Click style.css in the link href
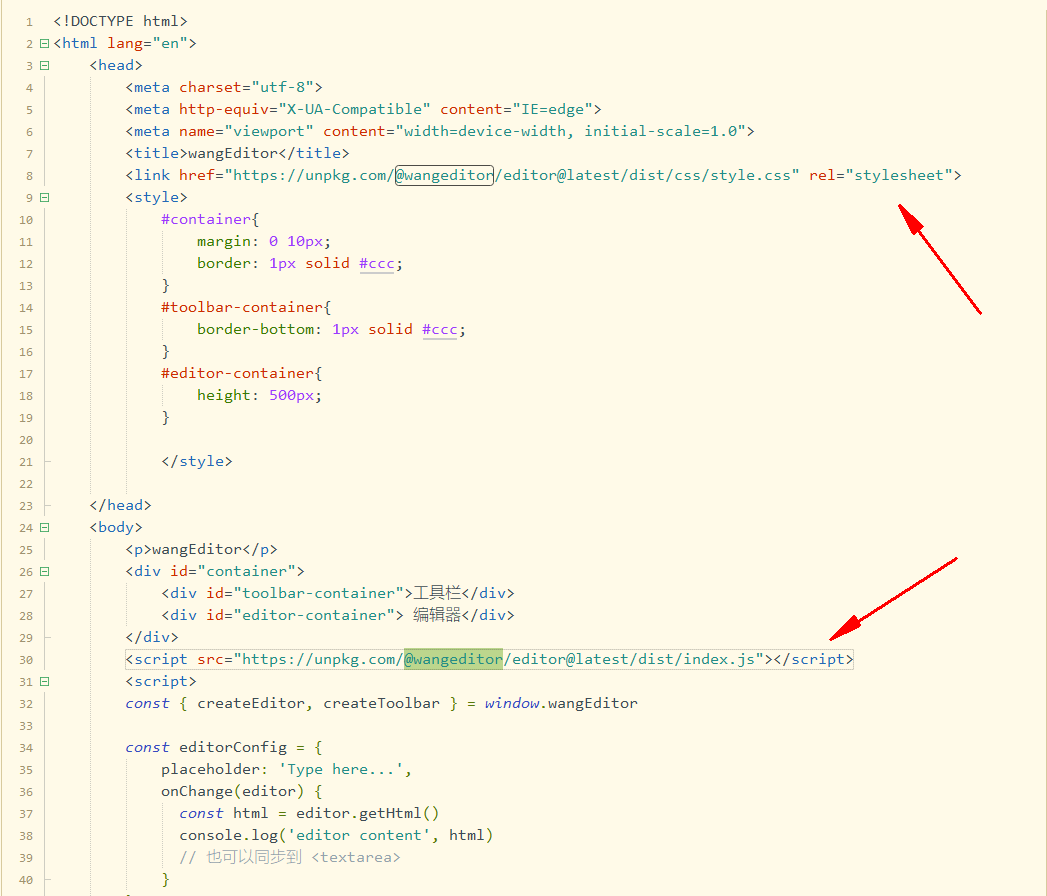 click(x=751, y=176)
